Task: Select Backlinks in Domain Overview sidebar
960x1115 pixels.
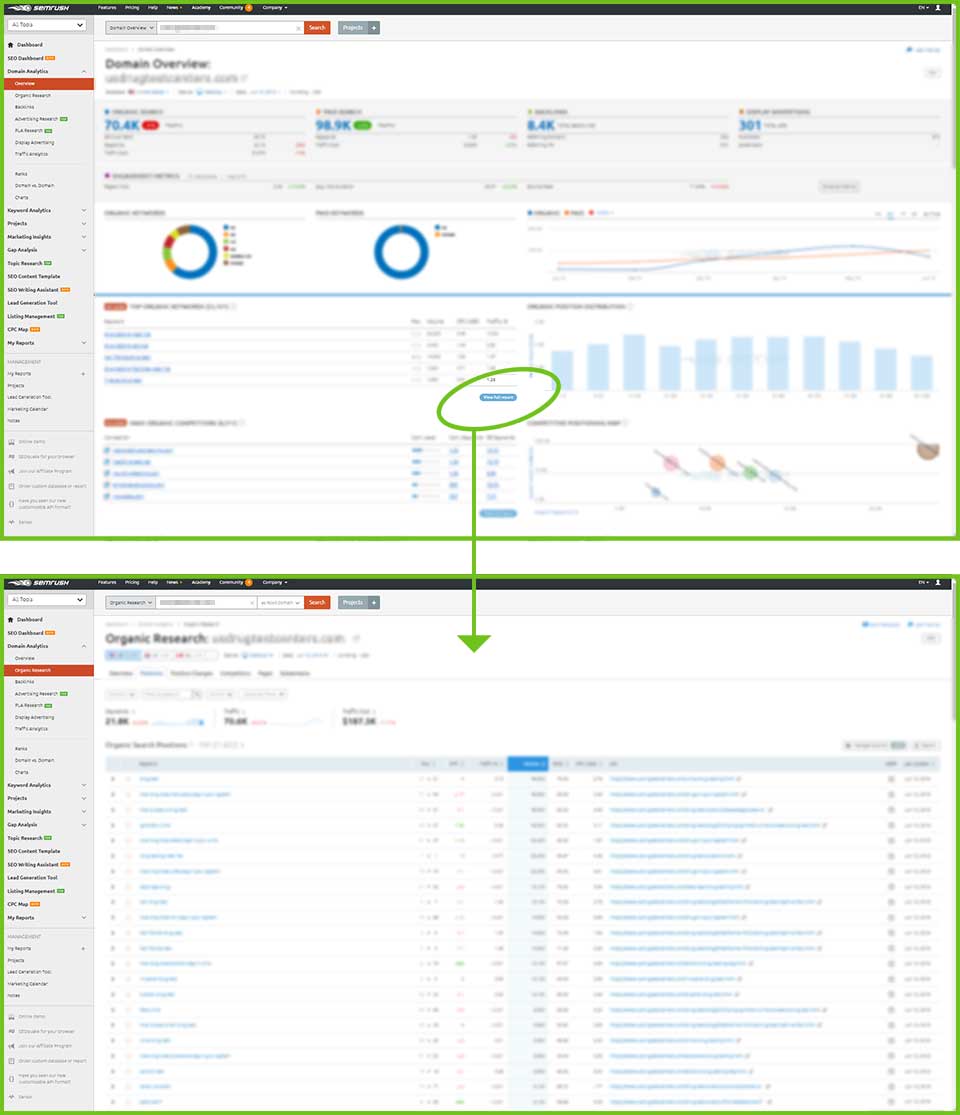Action: pyautogui.click(x=24, y=107)
